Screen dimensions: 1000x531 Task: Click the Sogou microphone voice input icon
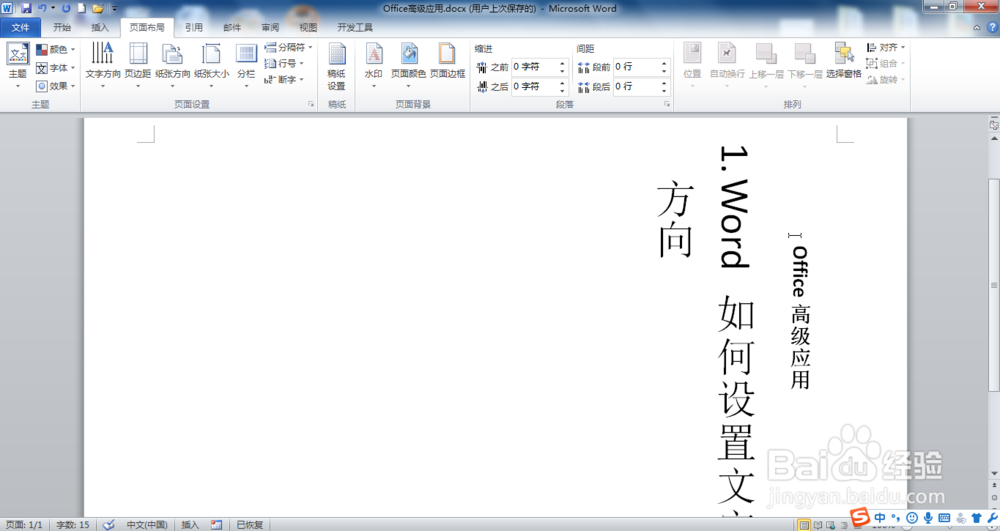tap(929, 518)
